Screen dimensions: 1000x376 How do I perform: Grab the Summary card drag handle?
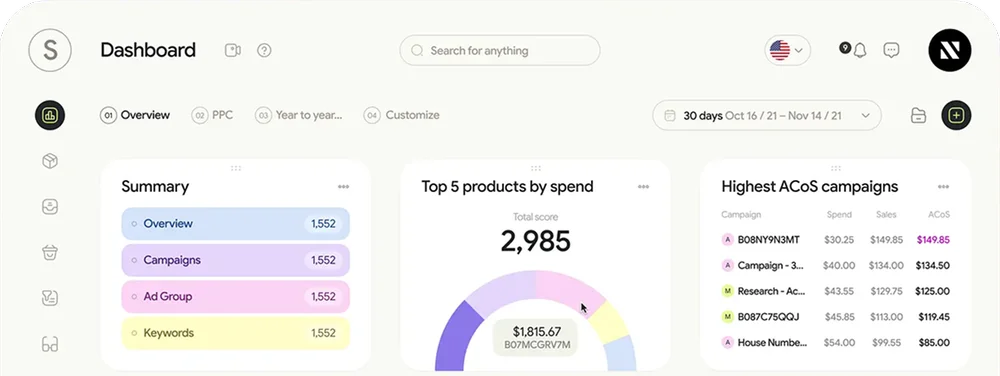tap(236, 168)
